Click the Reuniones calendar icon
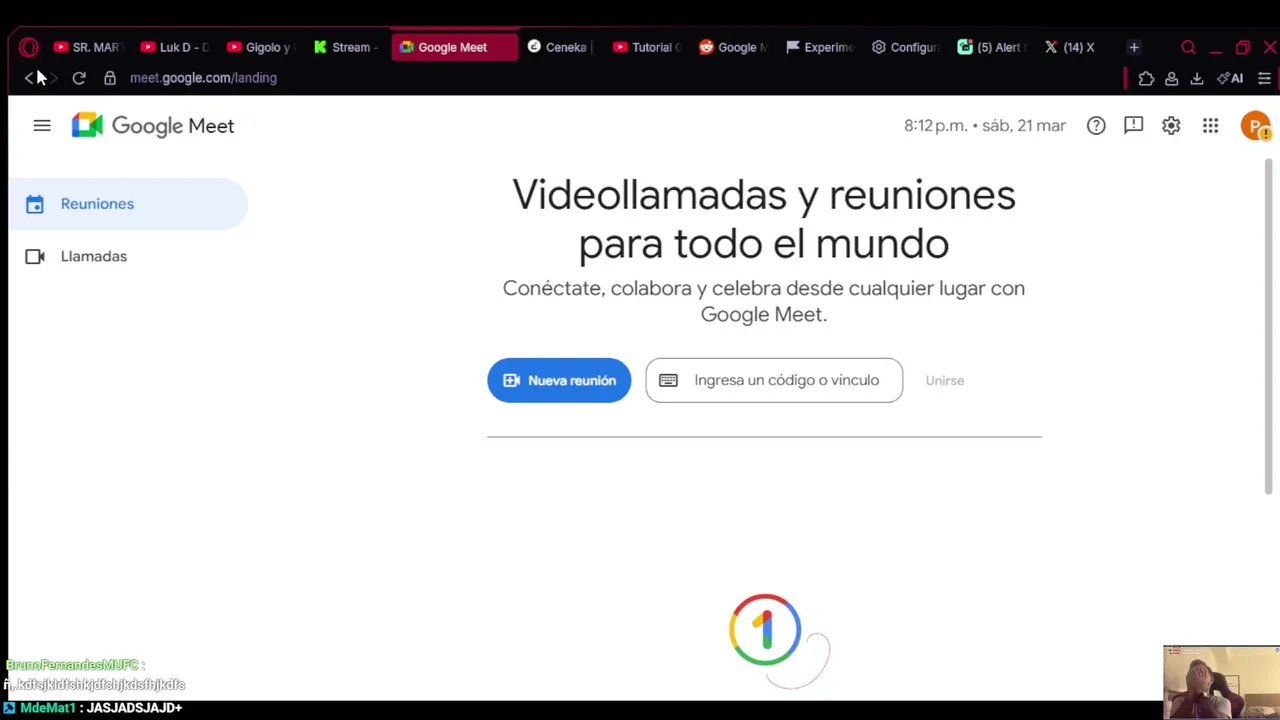1280x720 pixels. (x=35, y=204)
